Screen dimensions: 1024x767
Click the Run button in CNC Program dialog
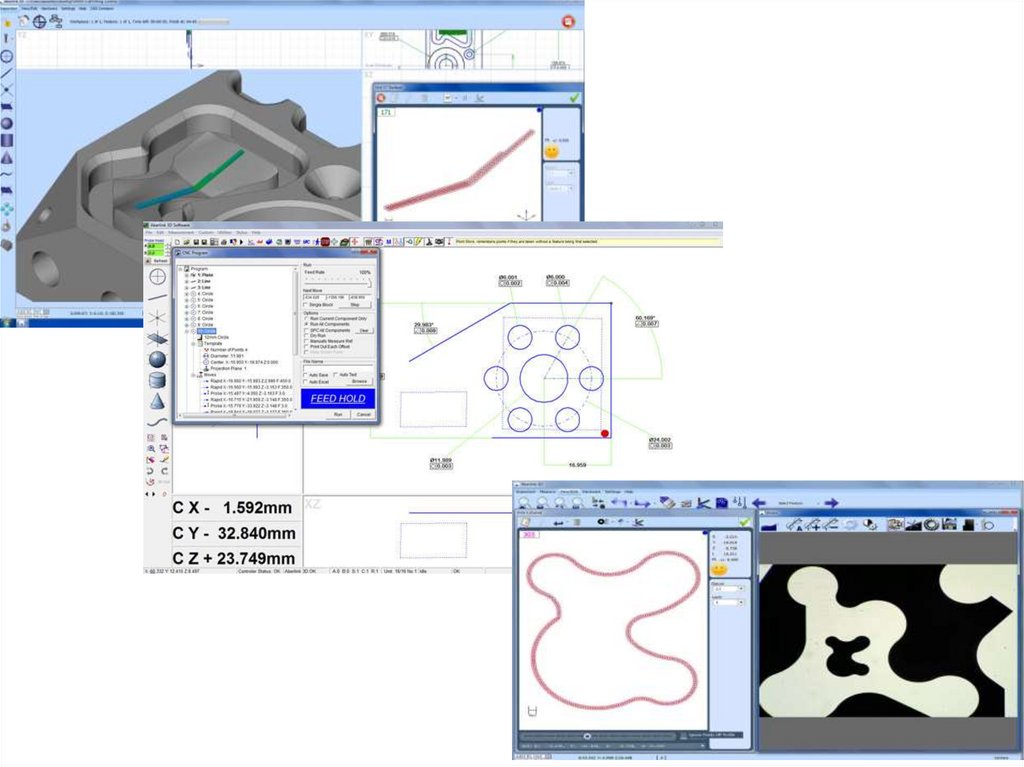(338, 415)
